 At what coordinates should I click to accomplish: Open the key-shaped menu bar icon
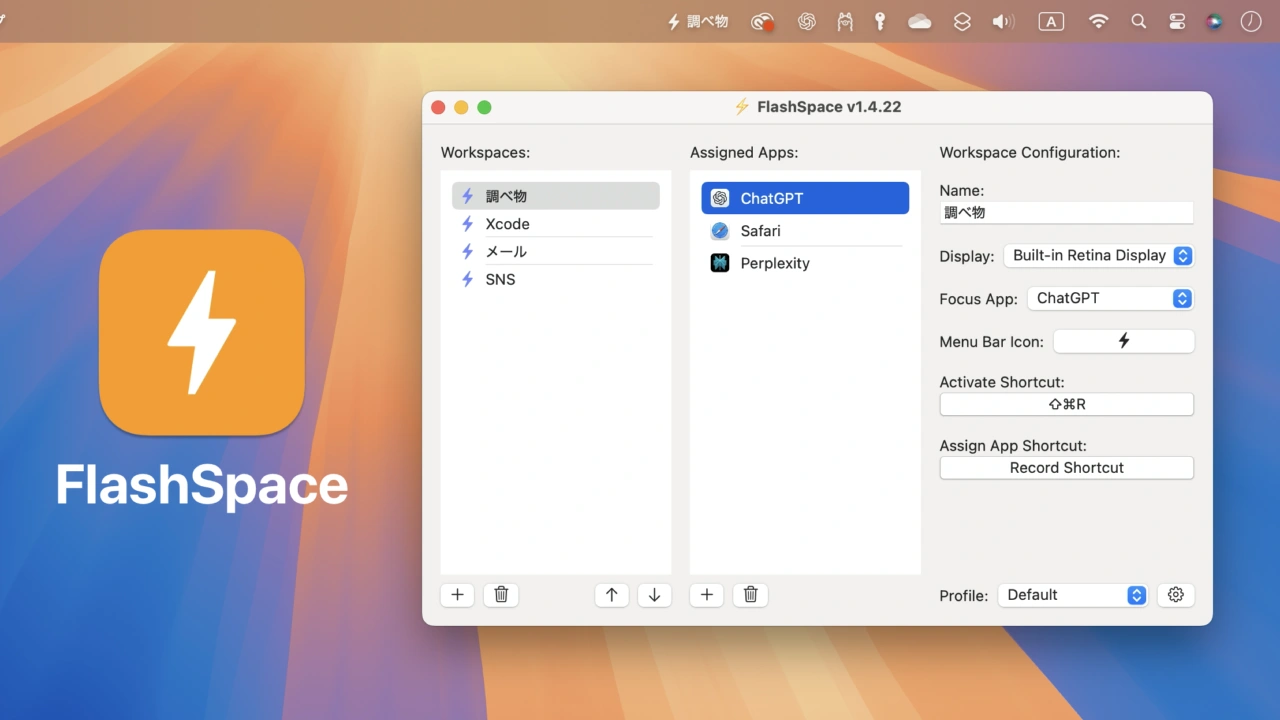click(880, 21)
